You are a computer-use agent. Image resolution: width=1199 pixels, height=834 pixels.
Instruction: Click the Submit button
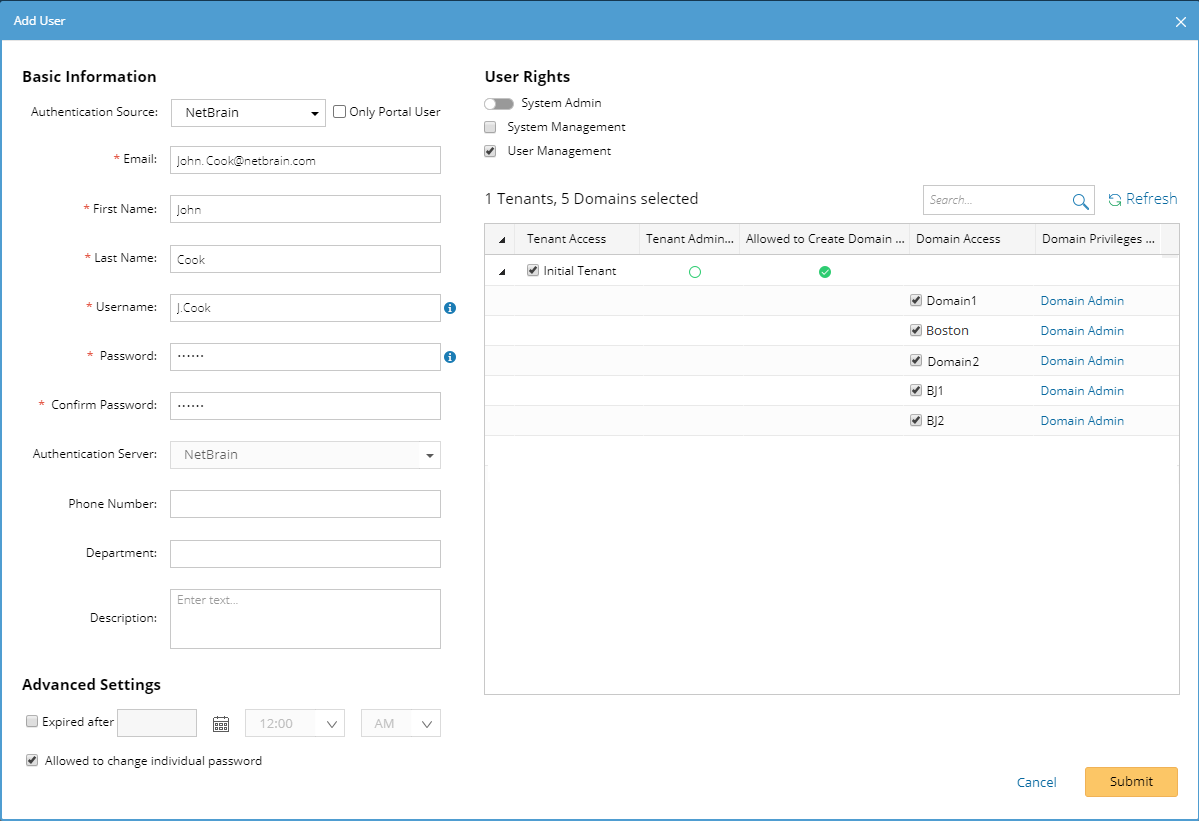pyautogui.click(x=1130, y=782)
